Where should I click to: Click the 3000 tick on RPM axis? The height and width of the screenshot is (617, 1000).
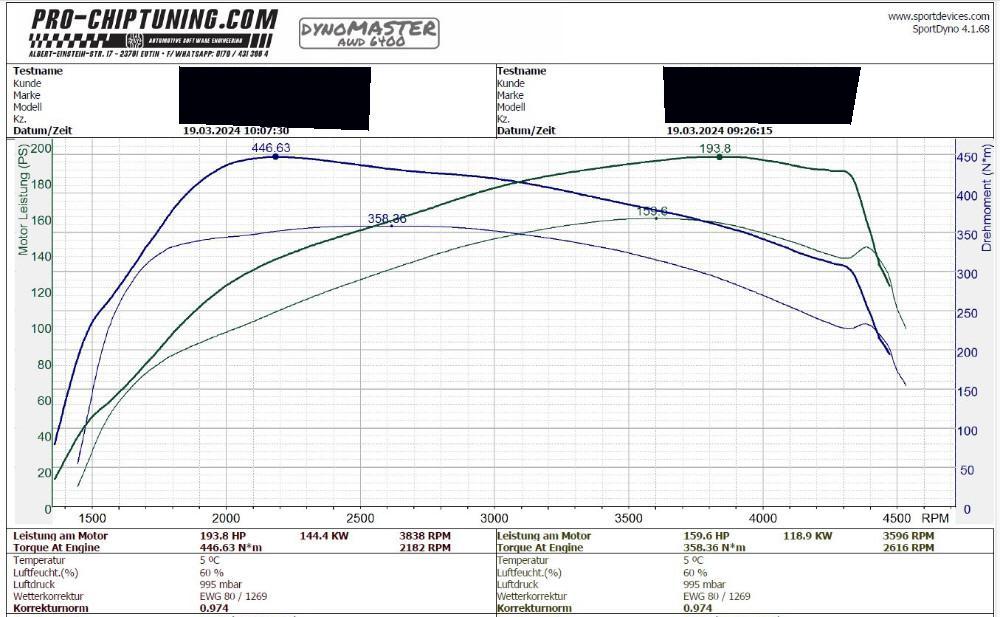pos(494,518)
